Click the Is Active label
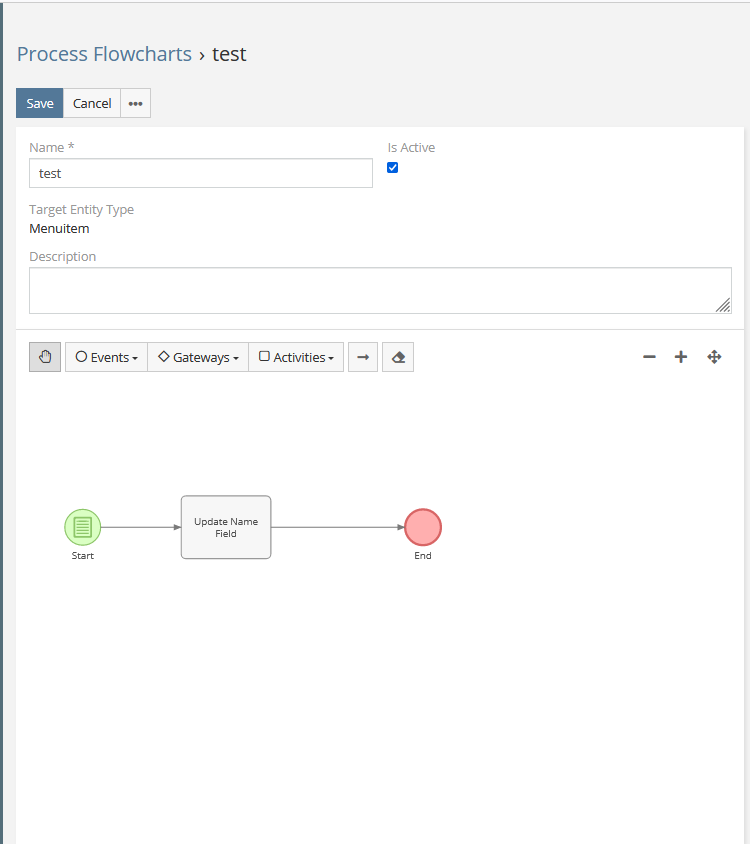Image resolution: width=750 pixels, height=844 pixels. [411, 147]
